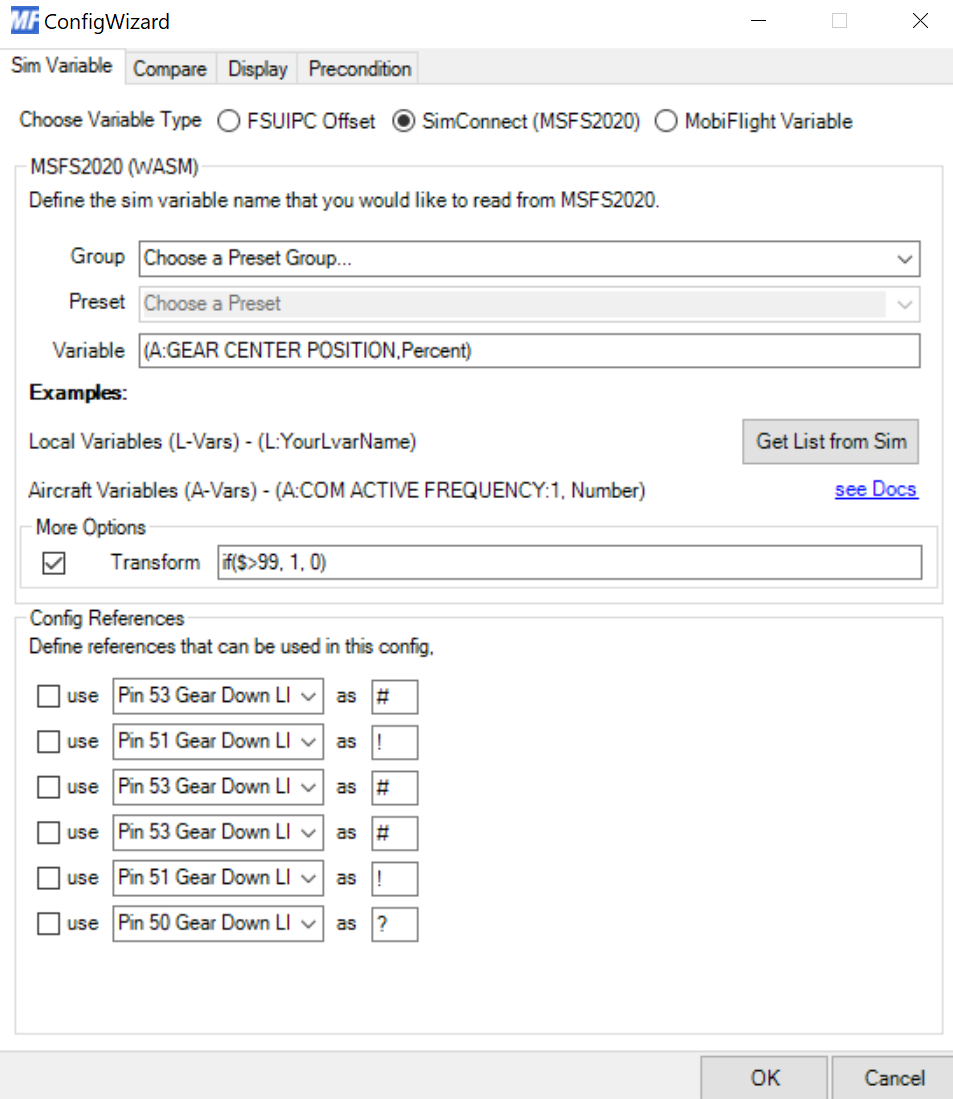Dismiss dialog with the Cancel button
Image resolution: width=953 pixels, height=1099 pixels.
click(x=894, y=1078)
